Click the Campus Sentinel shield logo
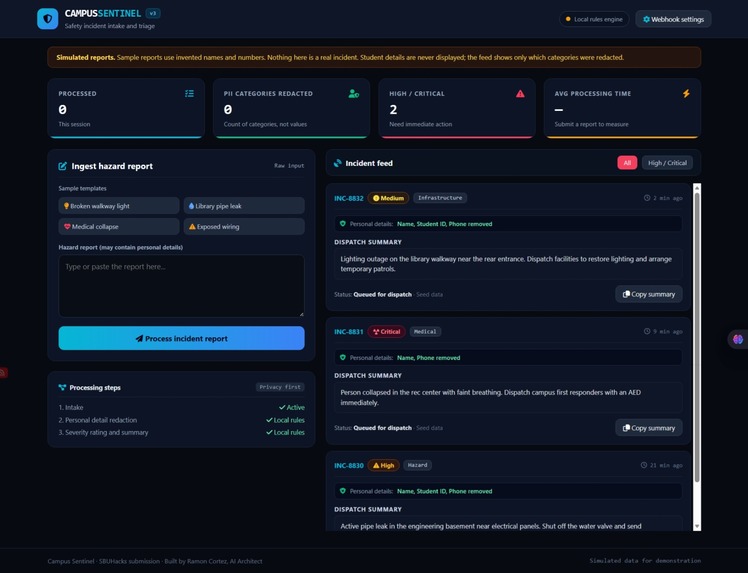The width and height of the screenshot is (748, 573). click(48, 19)
